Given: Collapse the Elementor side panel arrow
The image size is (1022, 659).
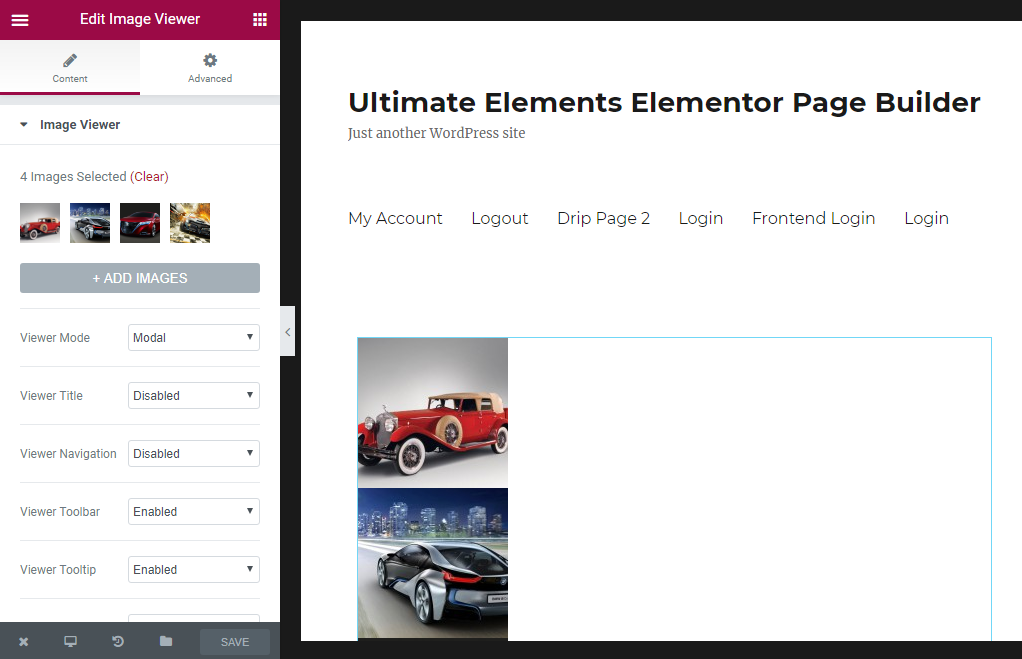Looking at the screenshot, I should coord(287,331).
